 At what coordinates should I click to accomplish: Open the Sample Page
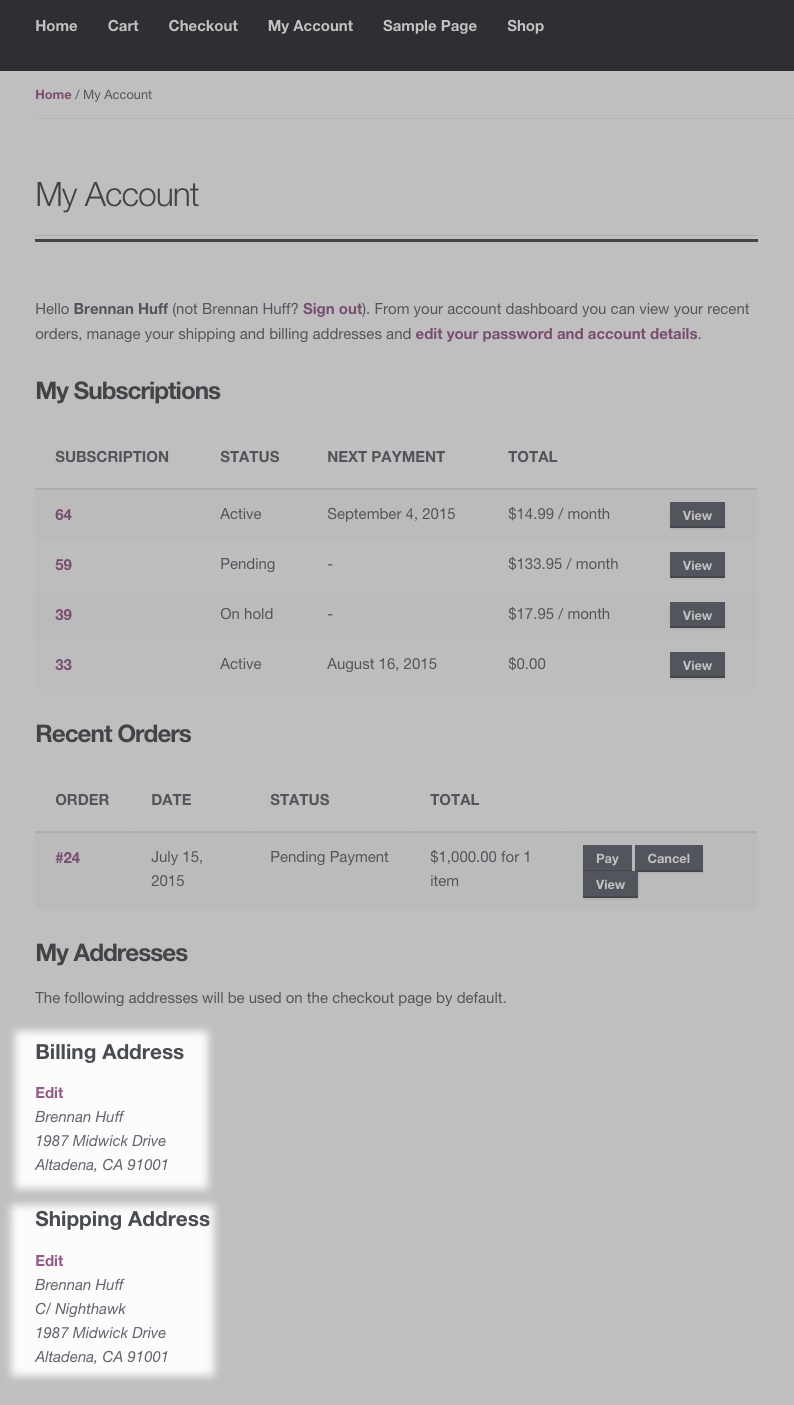point(429,26)
